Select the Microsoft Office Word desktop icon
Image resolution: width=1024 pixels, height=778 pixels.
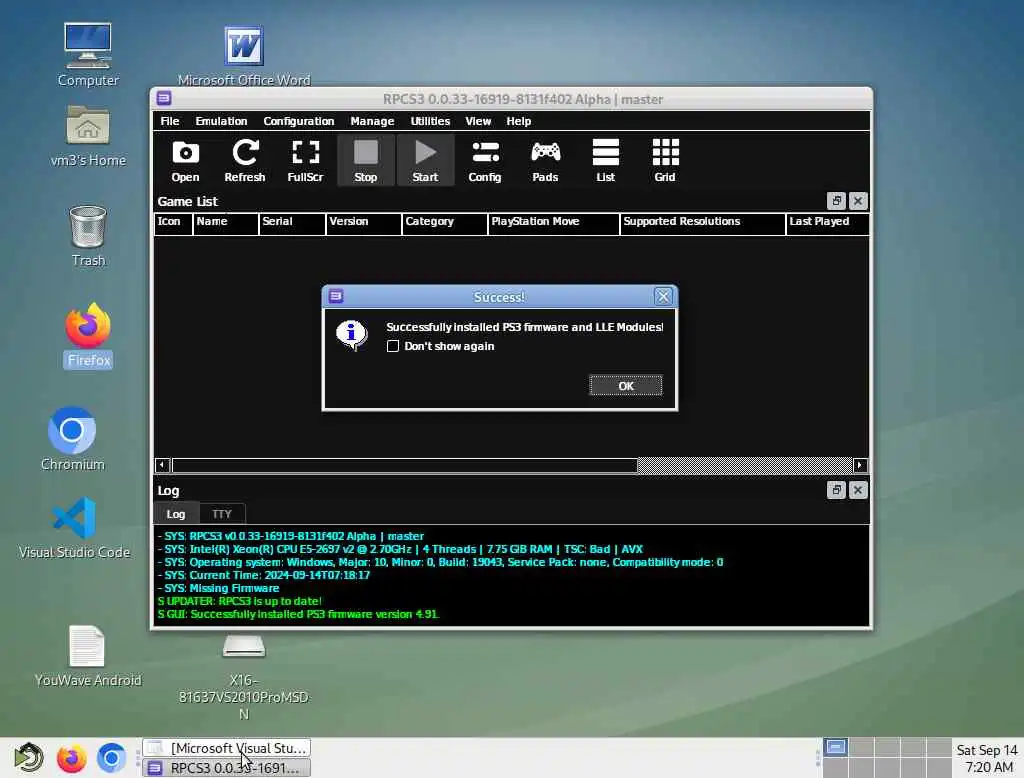[244, 56]
